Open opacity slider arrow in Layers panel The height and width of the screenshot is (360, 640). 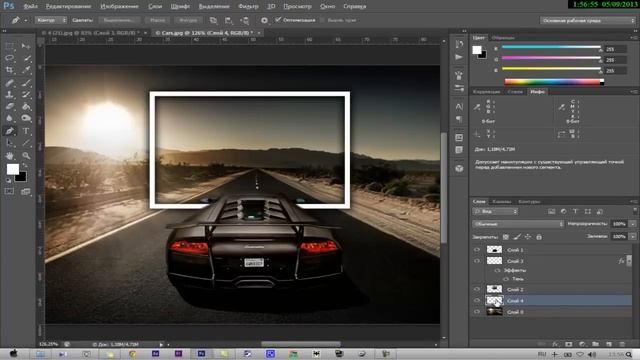coord(633,224)
